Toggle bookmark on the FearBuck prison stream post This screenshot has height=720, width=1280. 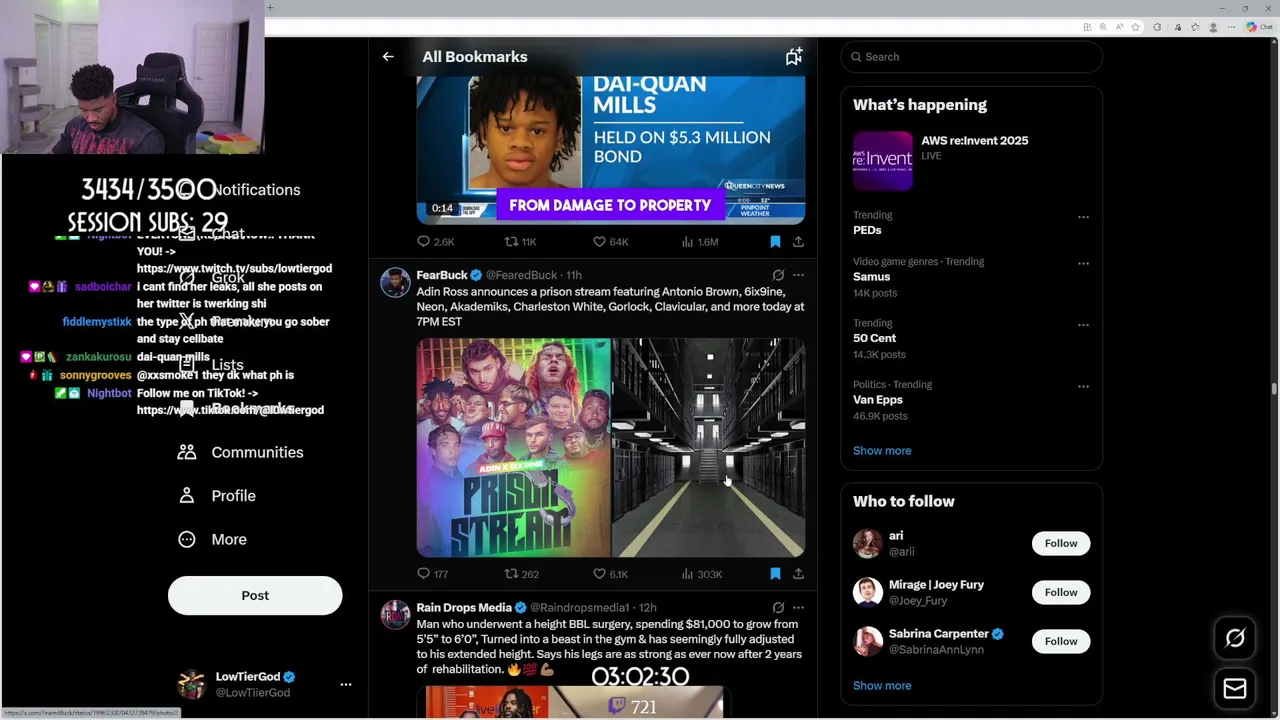[775, 574]
